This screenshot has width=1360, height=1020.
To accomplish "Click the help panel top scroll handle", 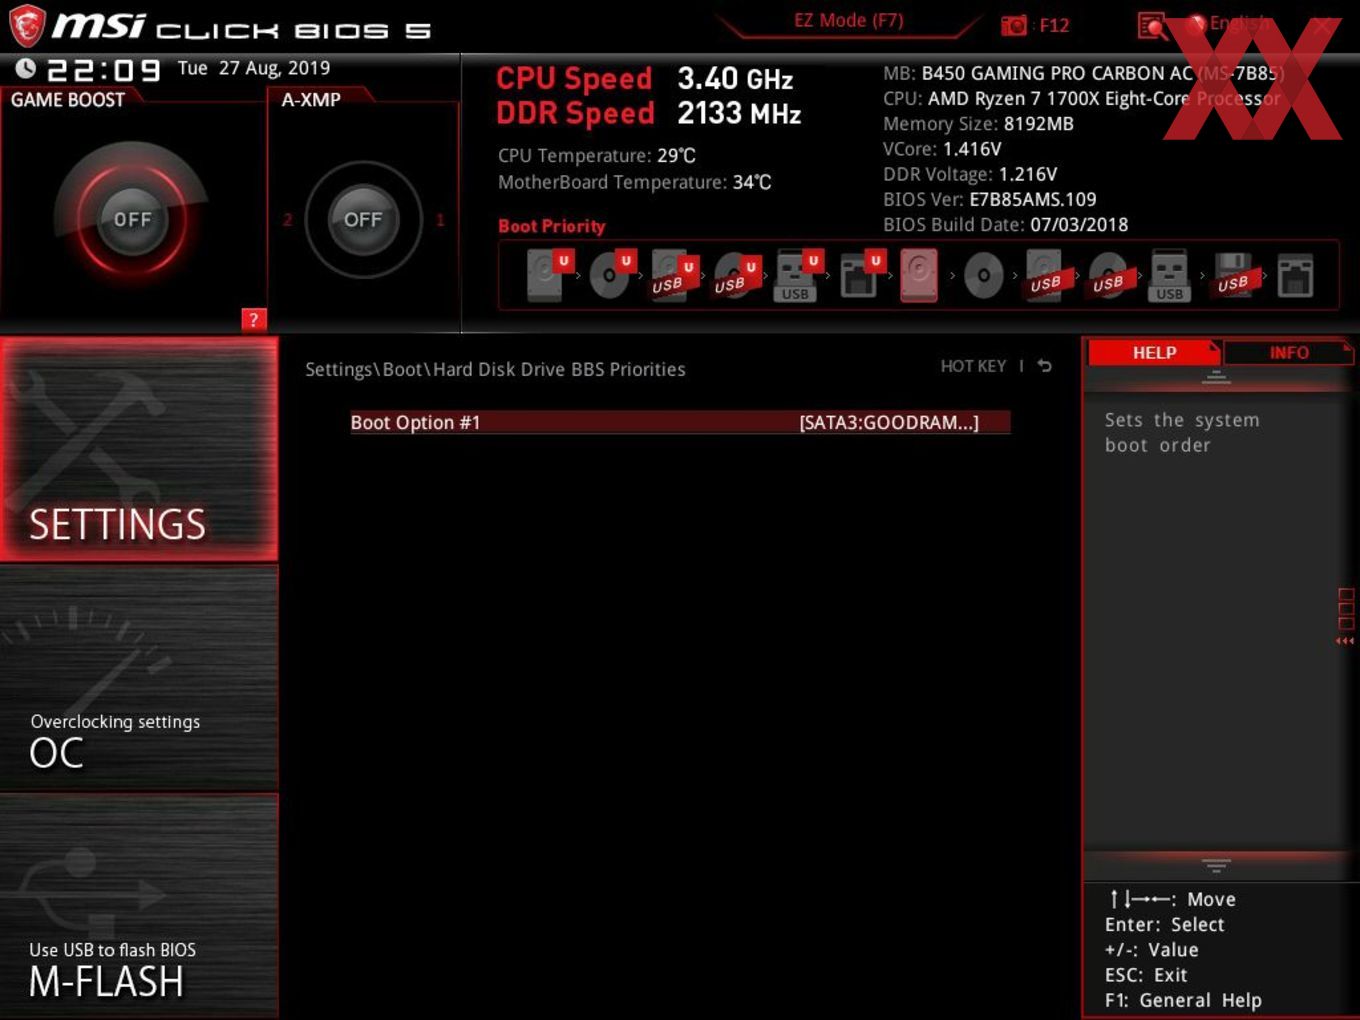I will point(1216,378).
